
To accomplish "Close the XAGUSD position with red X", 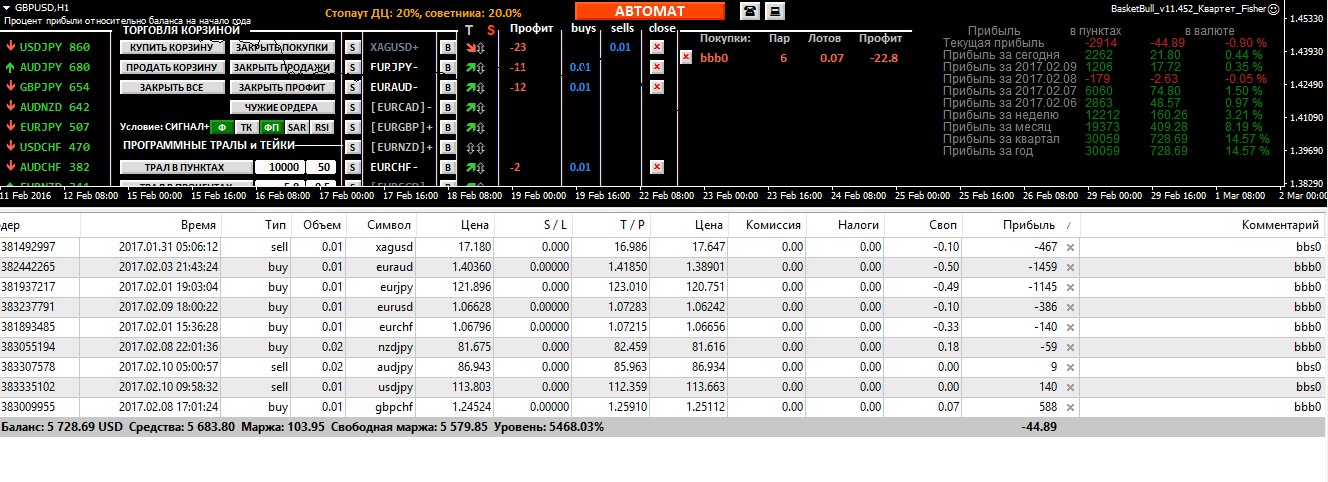I will pos(656,47).
